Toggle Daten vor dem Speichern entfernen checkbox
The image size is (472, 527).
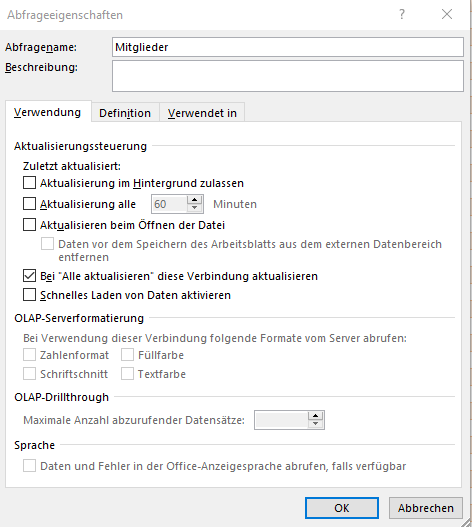[47, 244]
